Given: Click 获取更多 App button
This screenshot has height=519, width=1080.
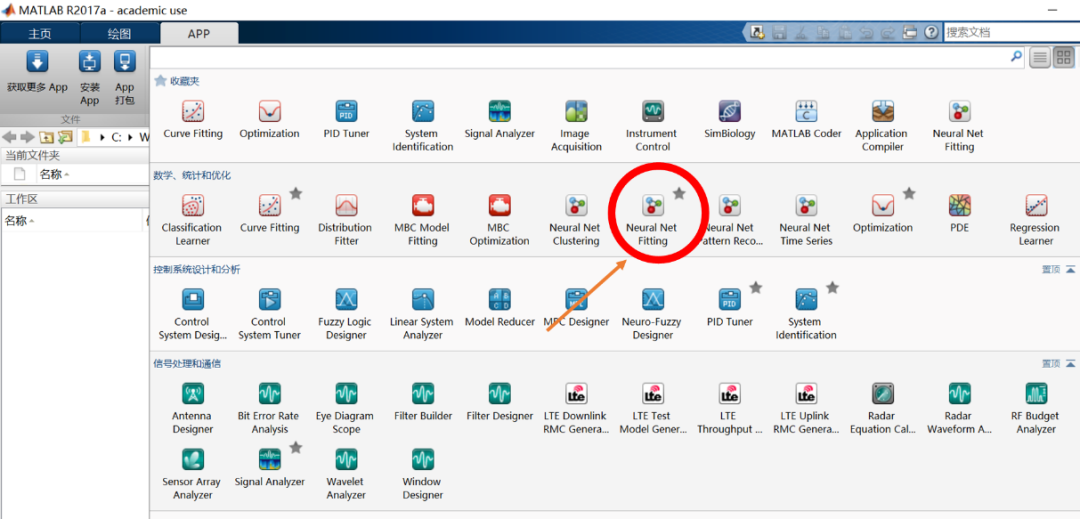Looking at the screenshot, I should (x=37, y=72).
